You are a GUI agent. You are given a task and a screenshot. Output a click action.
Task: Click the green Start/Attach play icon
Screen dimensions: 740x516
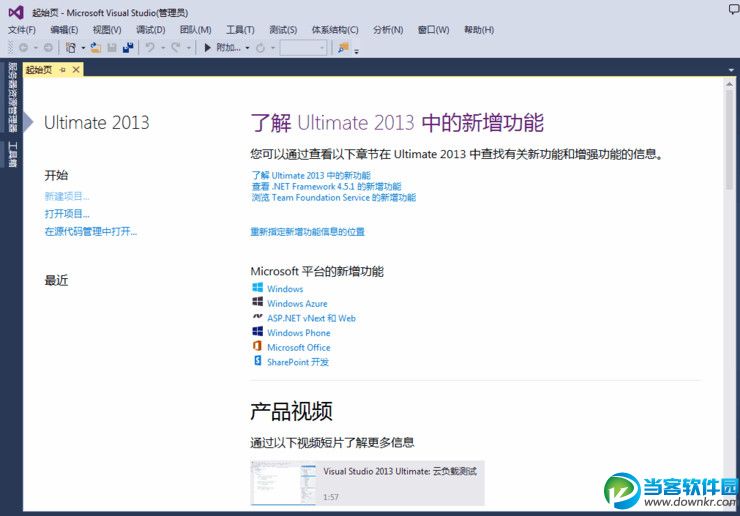[x=207, y=48]
